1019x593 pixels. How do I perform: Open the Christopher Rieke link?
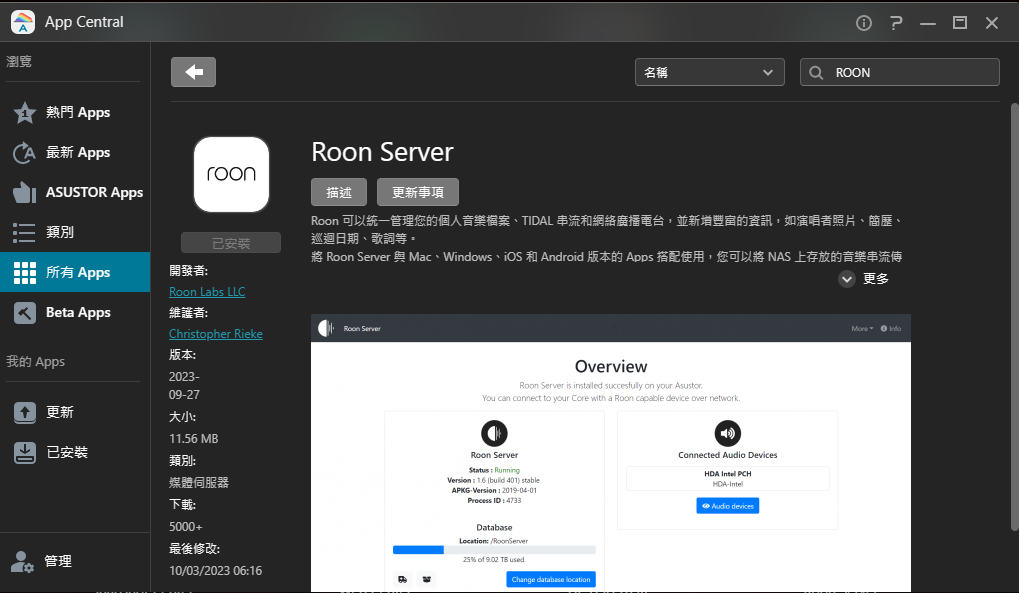216,334
